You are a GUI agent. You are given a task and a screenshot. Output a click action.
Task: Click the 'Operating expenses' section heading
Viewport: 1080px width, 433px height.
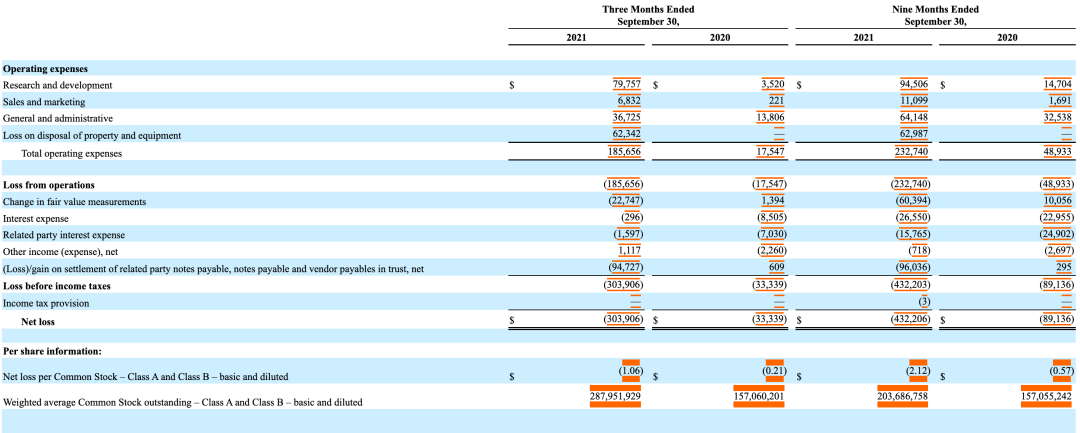[x=45, y=69]
